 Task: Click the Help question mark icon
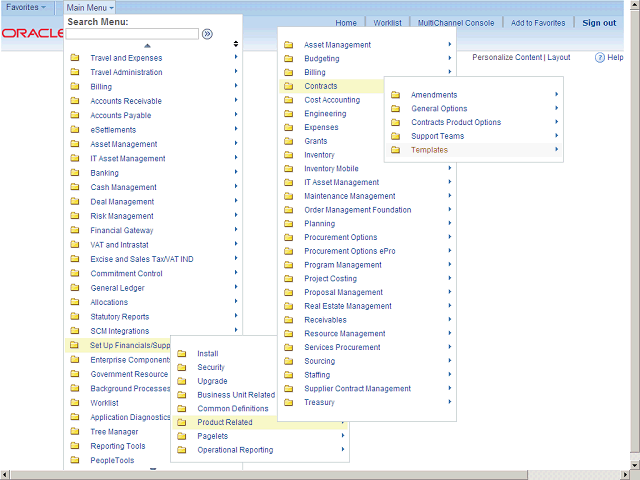coord(600,58)
